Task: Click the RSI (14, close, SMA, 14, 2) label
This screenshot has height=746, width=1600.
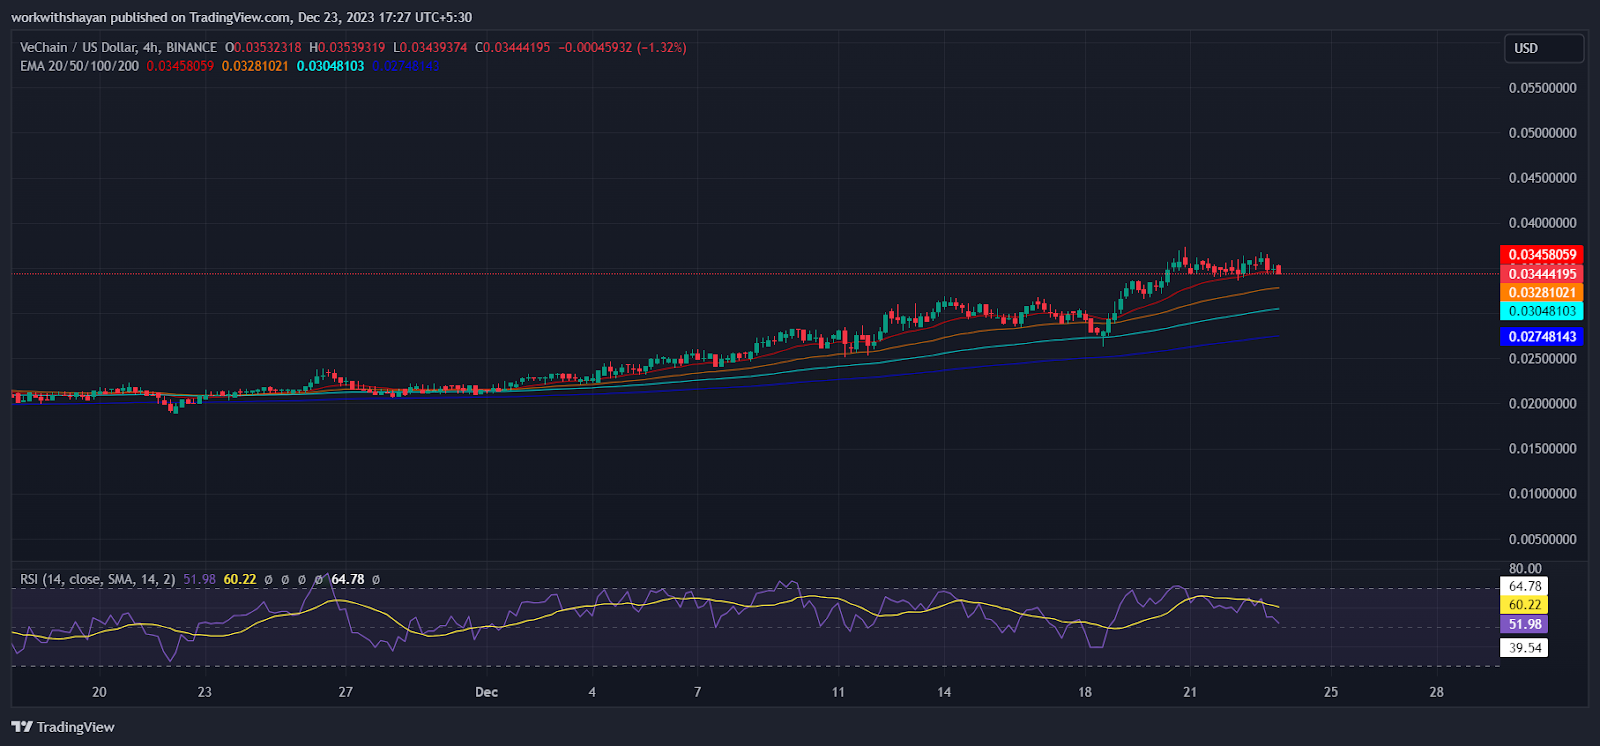Action: coord(97,579)
